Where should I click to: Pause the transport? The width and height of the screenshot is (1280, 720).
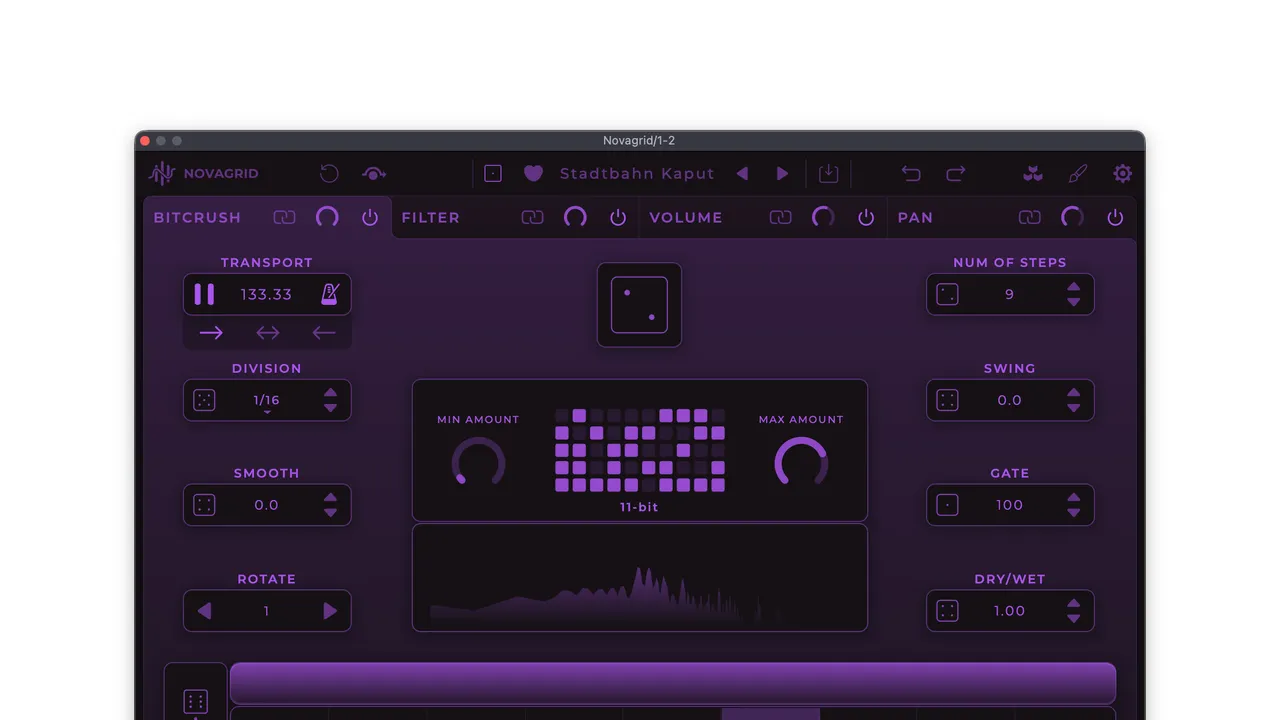click(204, 294)
